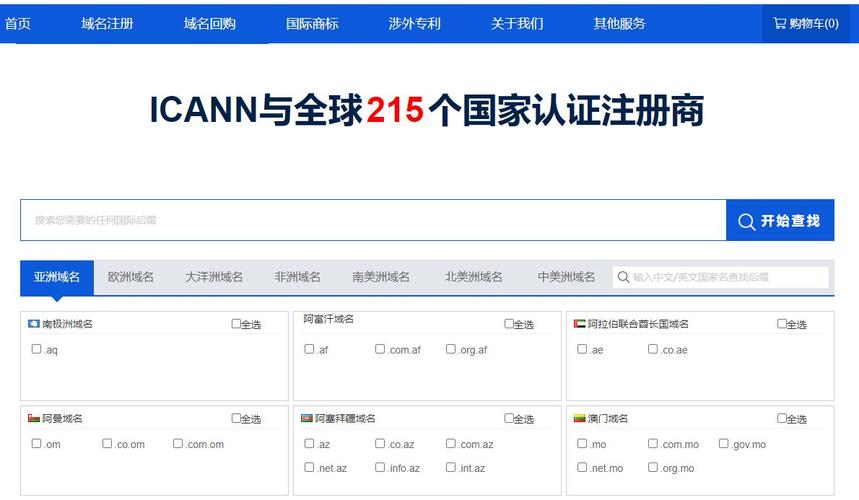Switch to the 非洲域名 tab
859x500 pixels.
[x=297, y=277]
